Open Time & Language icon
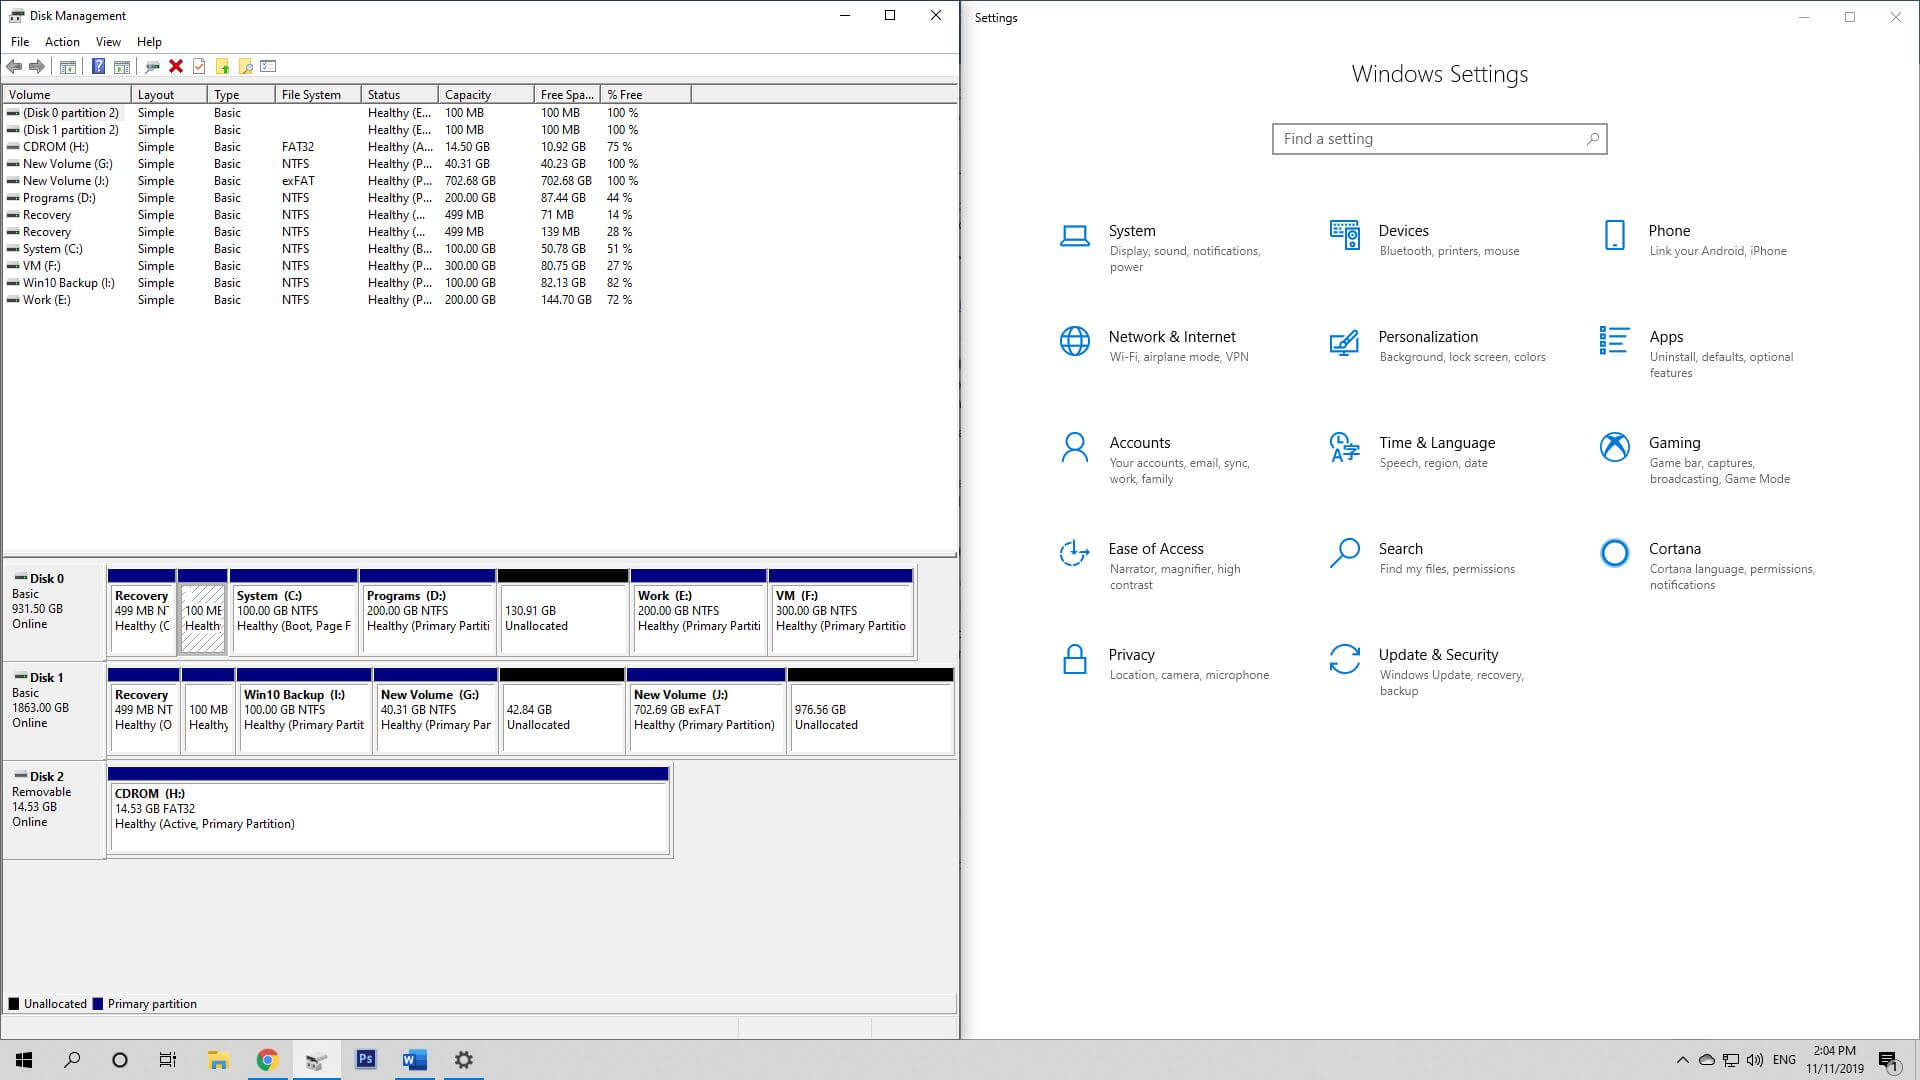Viewport: 1920px width, 1080px height. click(x=1344, y=447)
